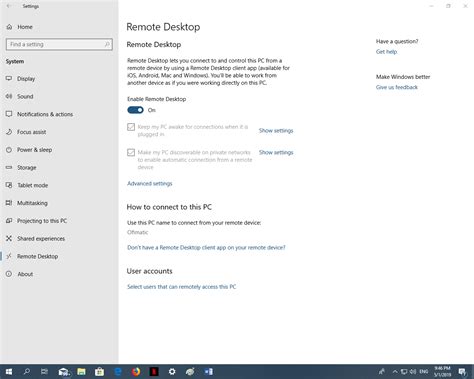The image size is (474, 379).
Task: Open Focus assist moon icon
Action: pos(9,132)
